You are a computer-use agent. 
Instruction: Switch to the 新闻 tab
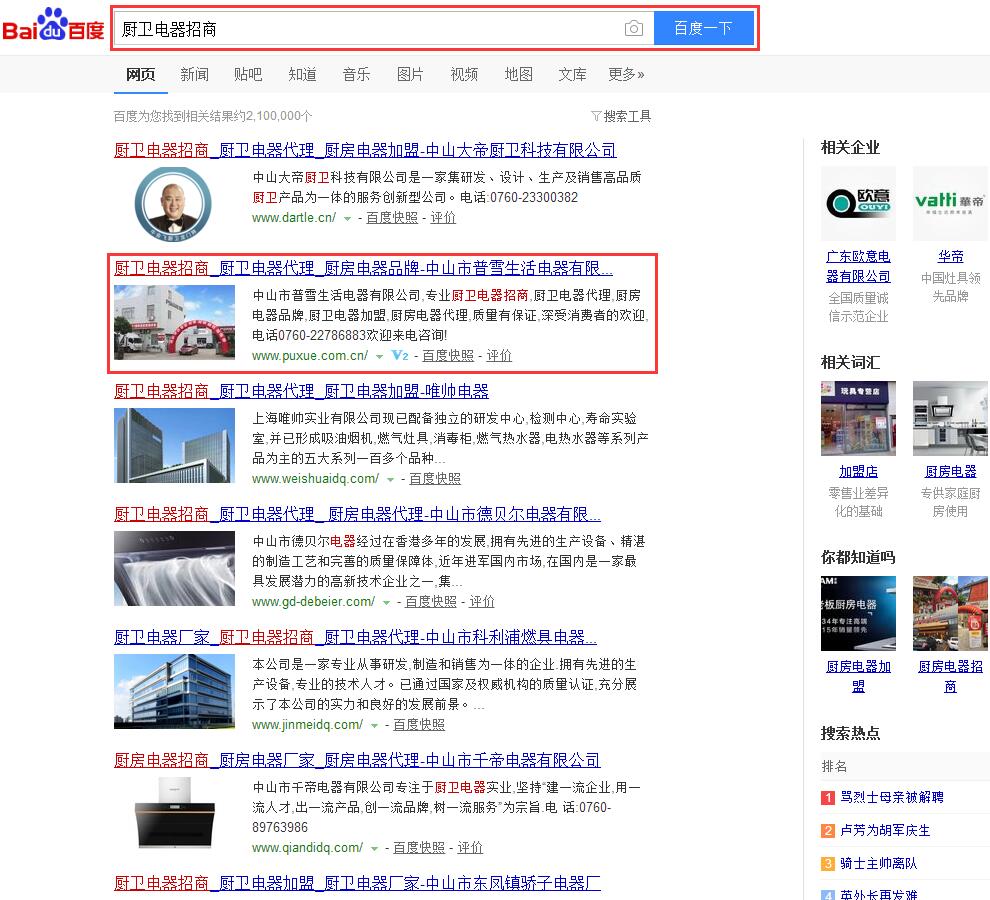point(195,74)
